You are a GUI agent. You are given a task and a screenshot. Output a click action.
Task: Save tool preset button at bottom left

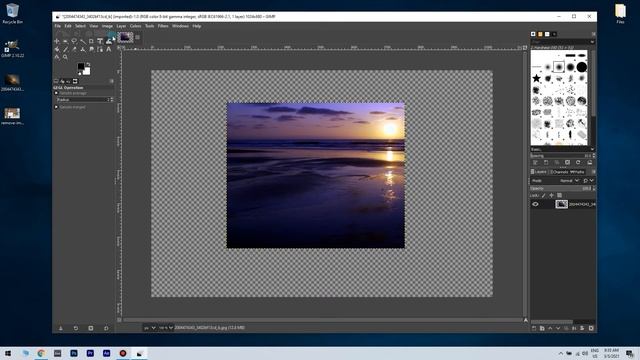pyautogui.click(x=60, y=328)
